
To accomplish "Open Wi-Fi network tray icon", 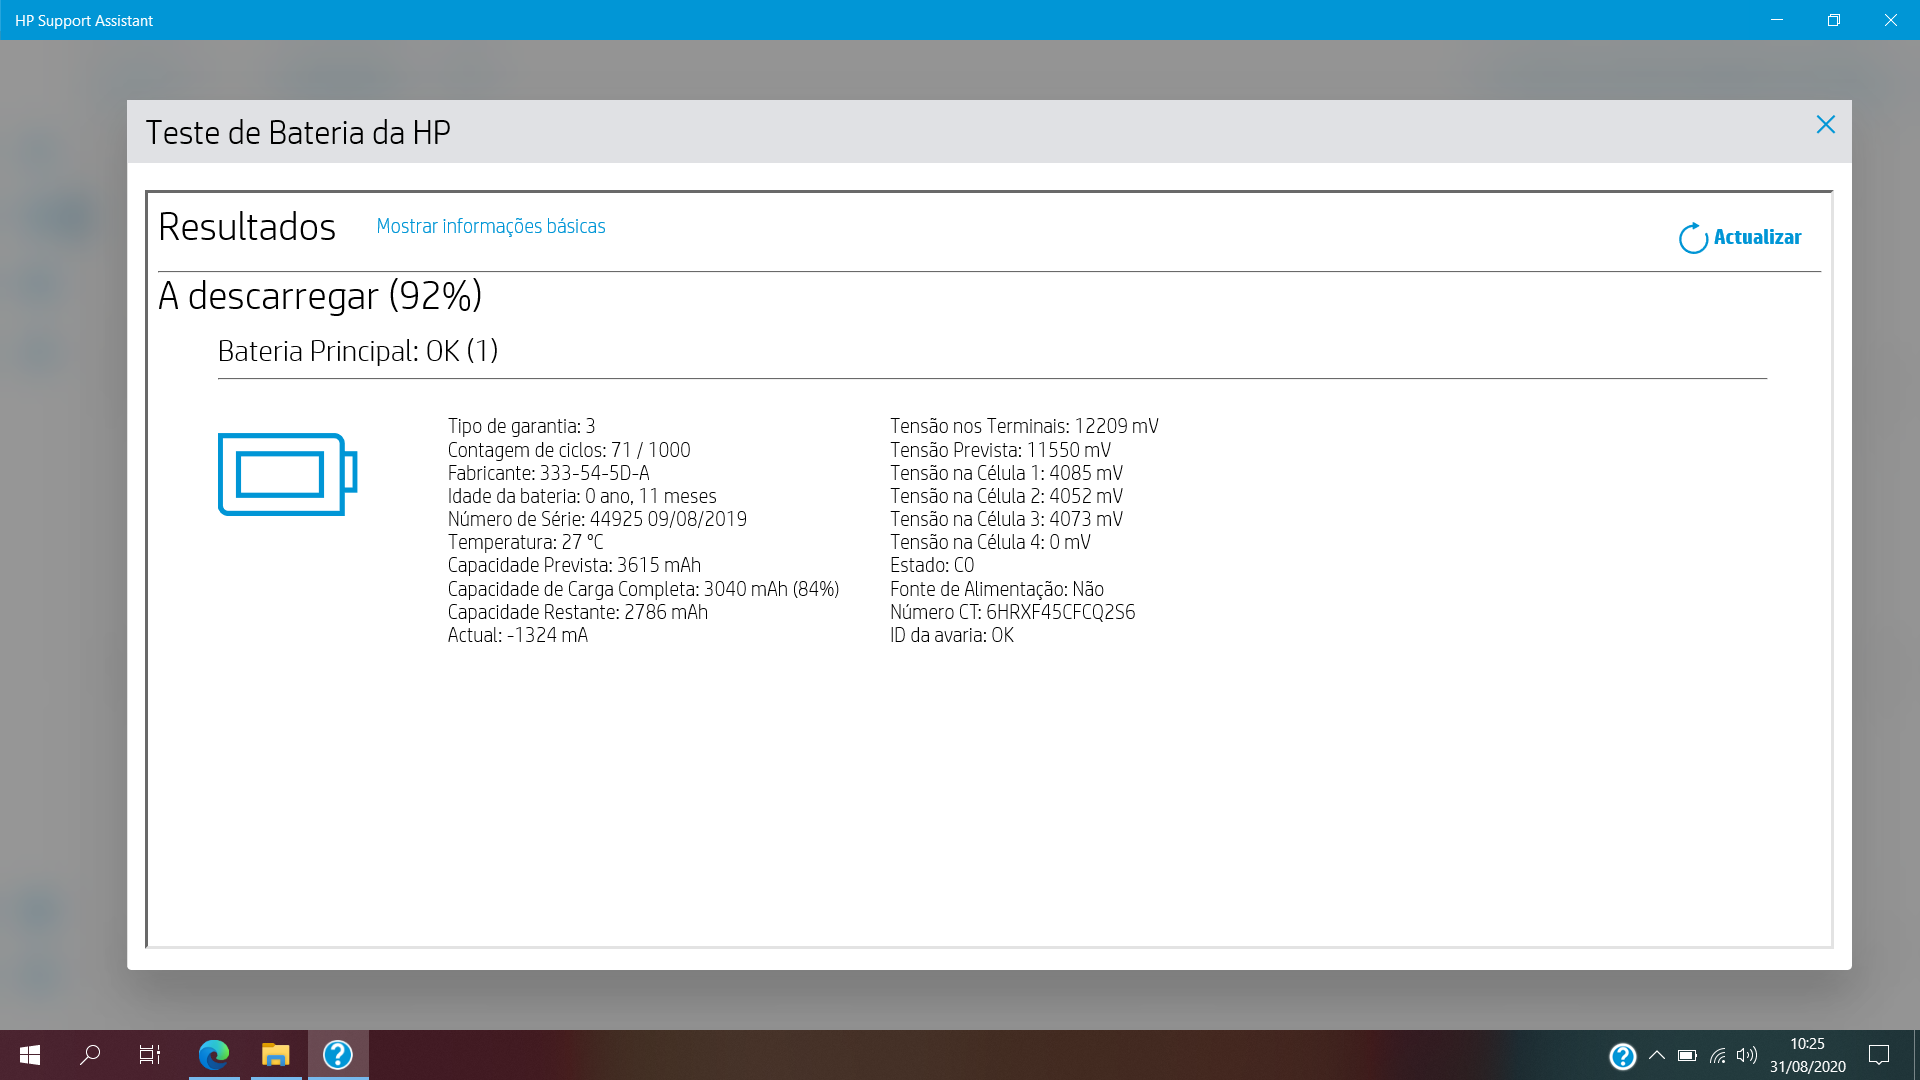I will pos(1717,1055).
